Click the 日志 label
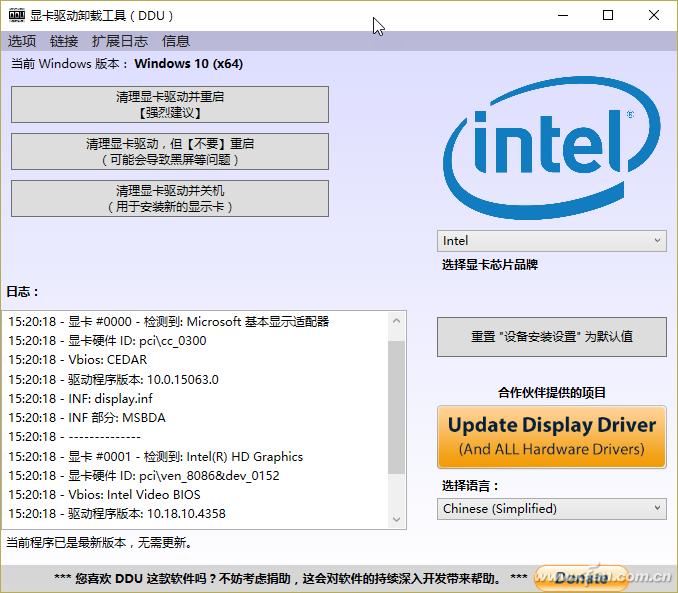Viewport: 678px width, 593px height. click(x=22, y=292)
